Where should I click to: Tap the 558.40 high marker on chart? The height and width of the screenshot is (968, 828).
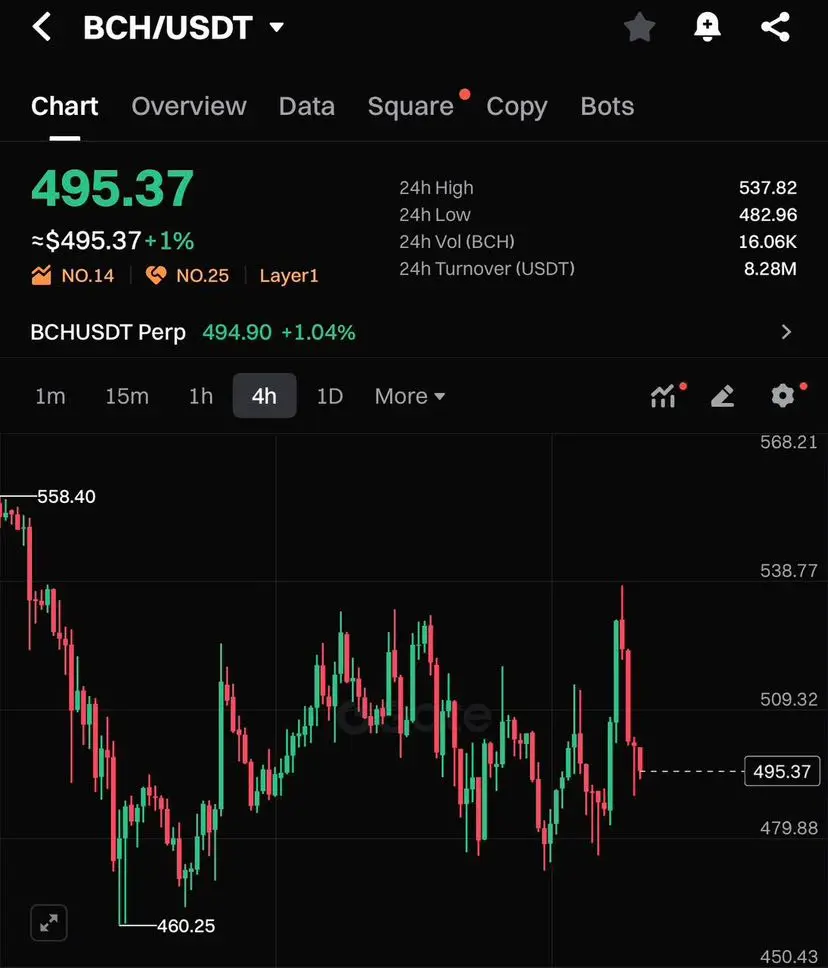click(x=66, y=496)
